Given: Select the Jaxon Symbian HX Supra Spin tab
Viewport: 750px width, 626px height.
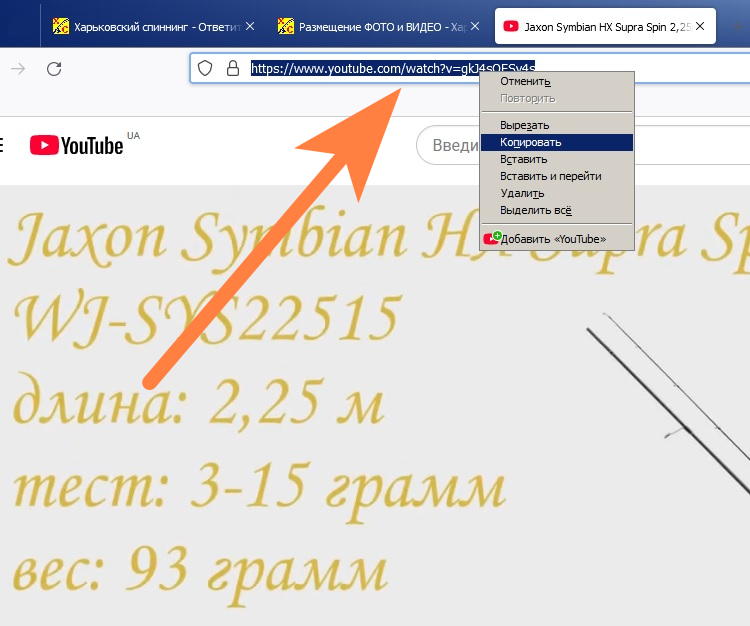Looking at the screenshot, I should 605,26.
